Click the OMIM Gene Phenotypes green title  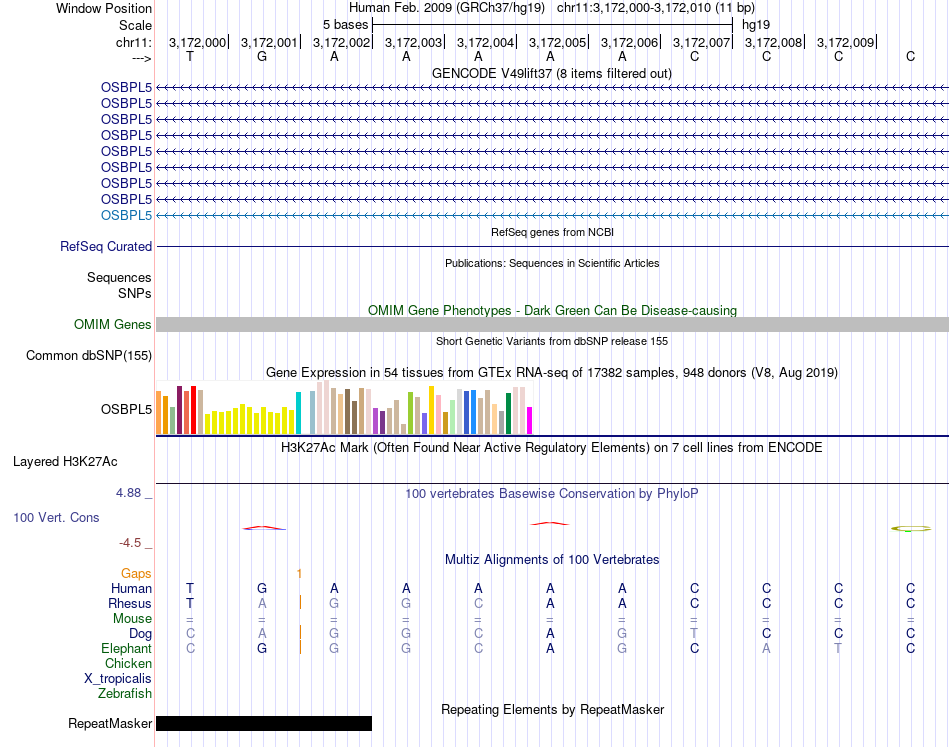[552, 310]
